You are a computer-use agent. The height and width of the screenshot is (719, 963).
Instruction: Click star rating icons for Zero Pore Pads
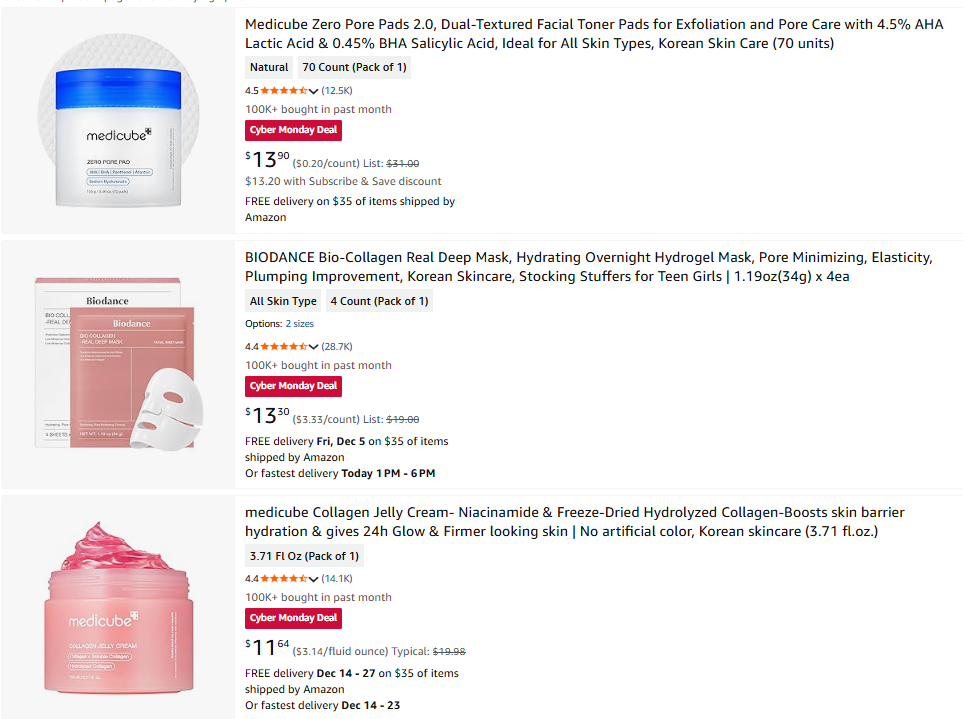pos(284,91)
